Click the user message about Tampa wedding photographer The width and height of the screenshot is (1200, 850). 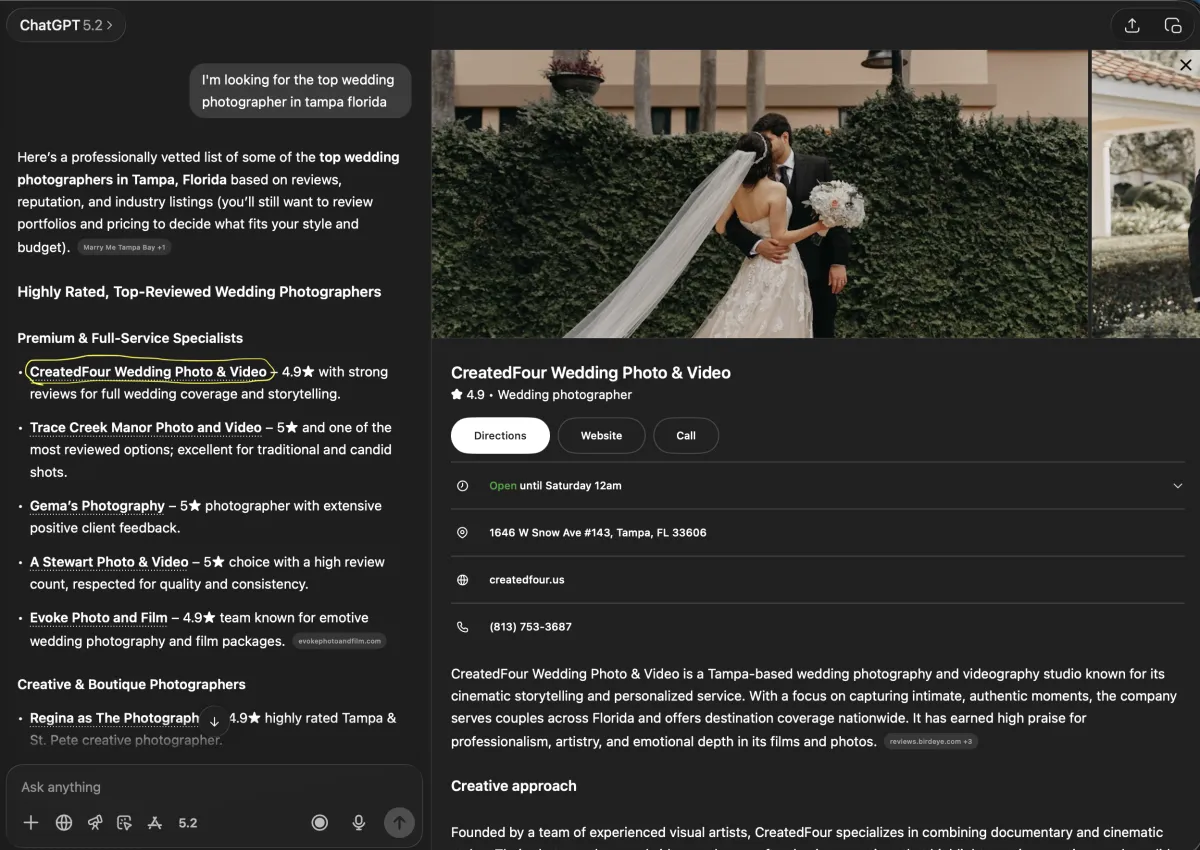[x=299, y=91]
